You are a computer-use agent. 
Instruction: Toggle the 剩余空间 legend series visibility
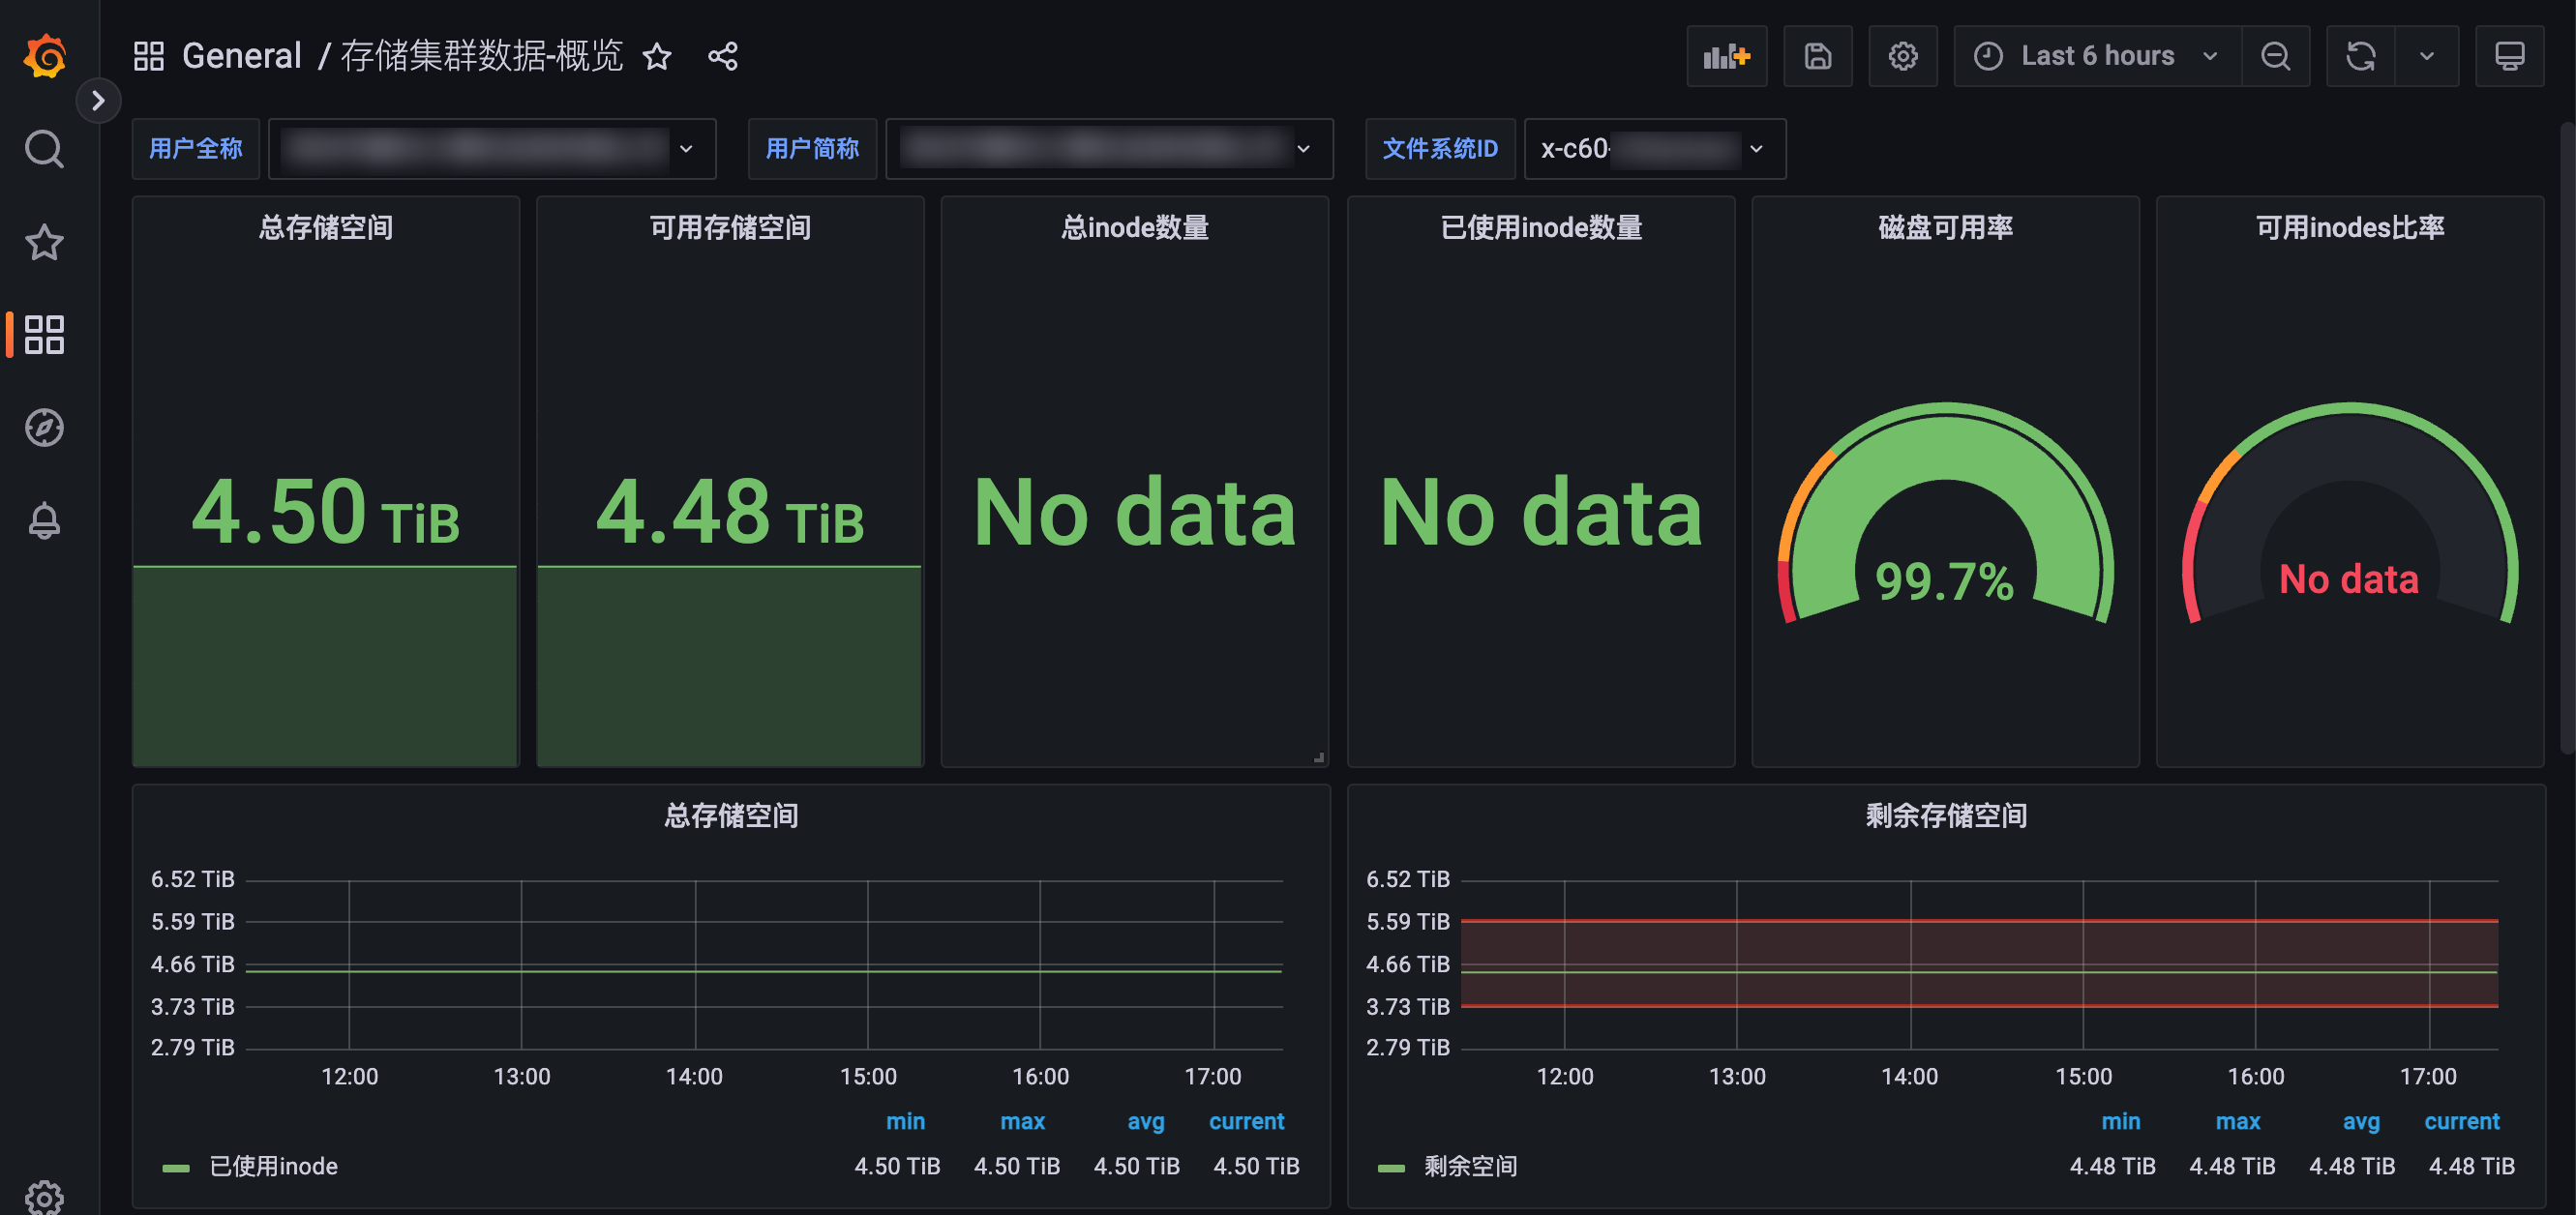pyautogui.click(x=1469, y=1166)
